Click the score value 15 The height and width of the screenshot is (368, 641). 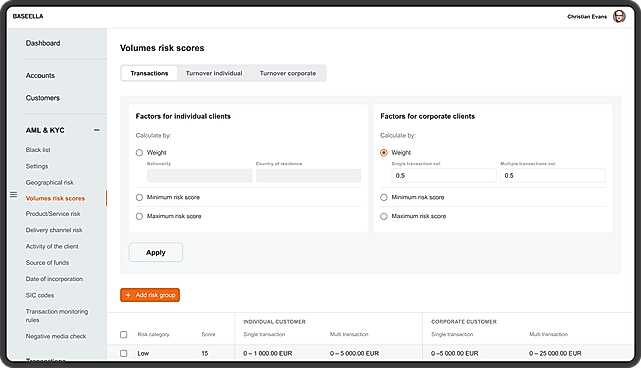coord(205,353)
